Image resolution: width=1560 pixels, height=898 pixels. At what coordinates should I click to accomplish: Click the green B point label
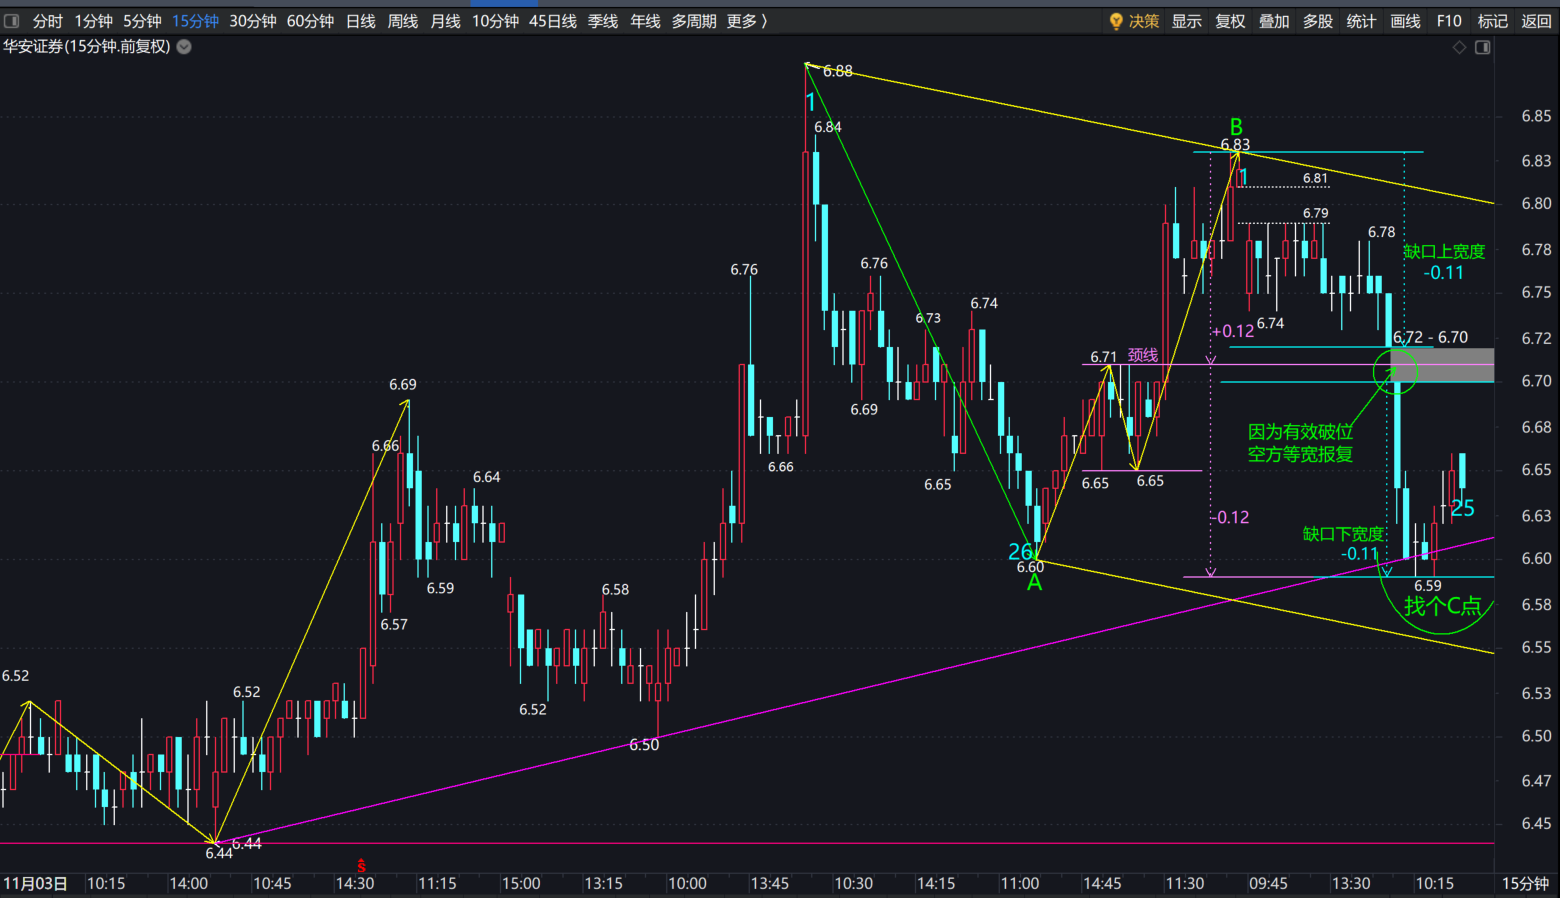(1236, 127)
